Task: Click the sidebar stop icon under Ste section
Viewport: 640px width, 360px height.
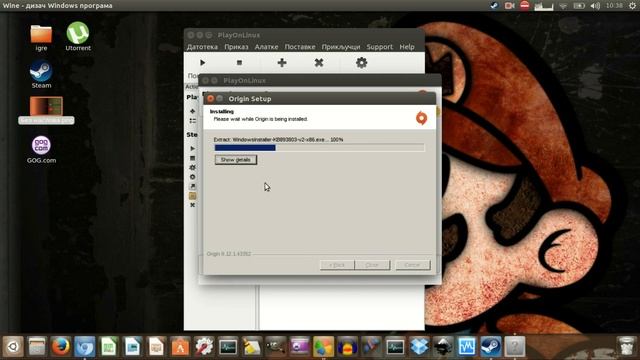Action: 193,158
